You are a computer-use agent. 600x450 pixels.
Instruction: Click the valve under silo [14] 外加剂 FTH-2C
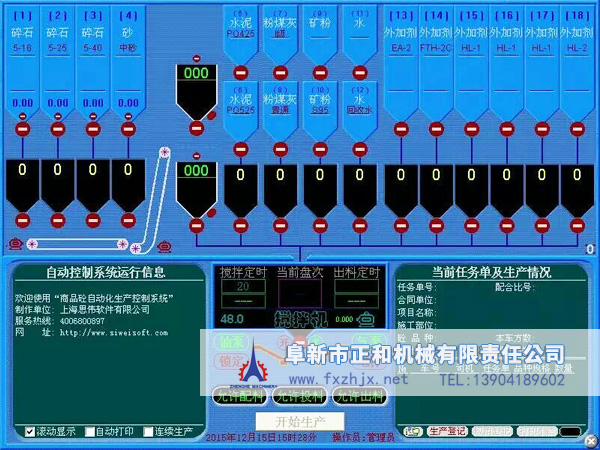(437, 130)
